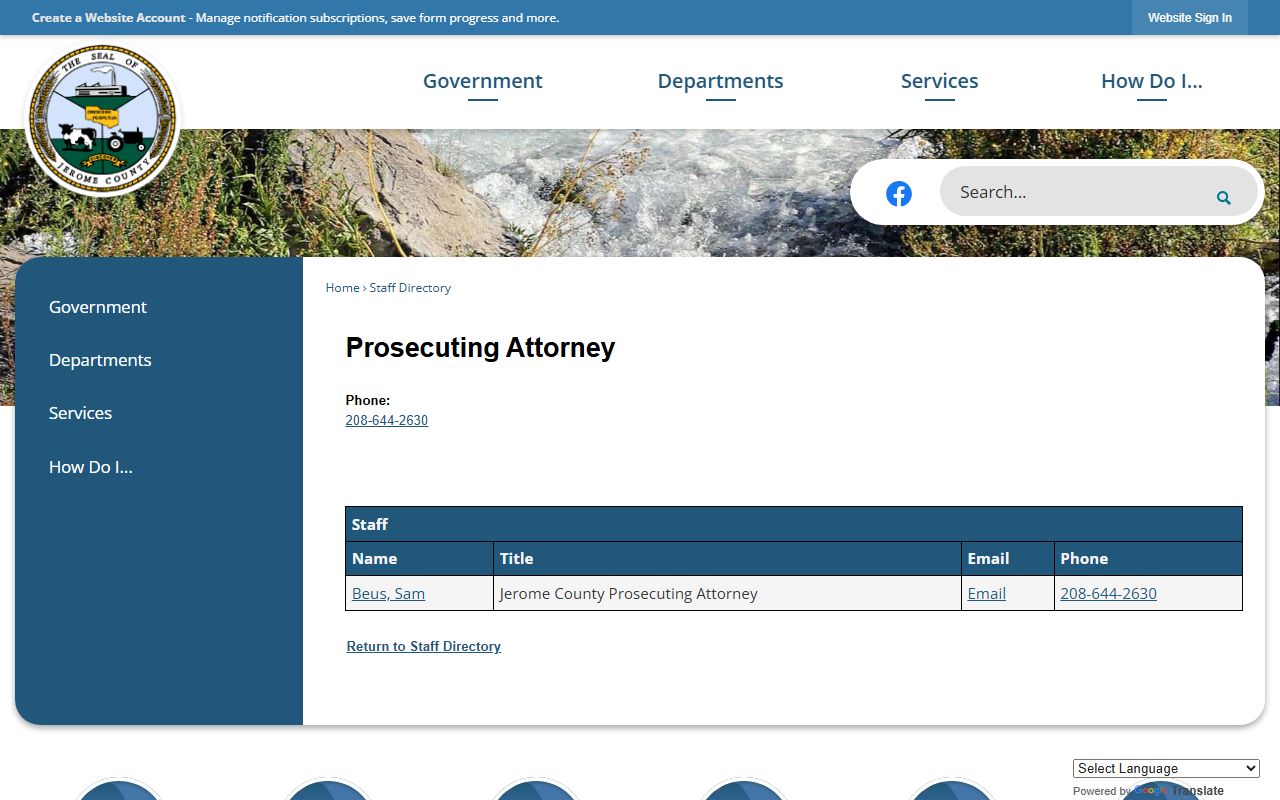Open the Facebook icon link
The height and width of the screenshot is (800, 1280).
click(899, 194)
